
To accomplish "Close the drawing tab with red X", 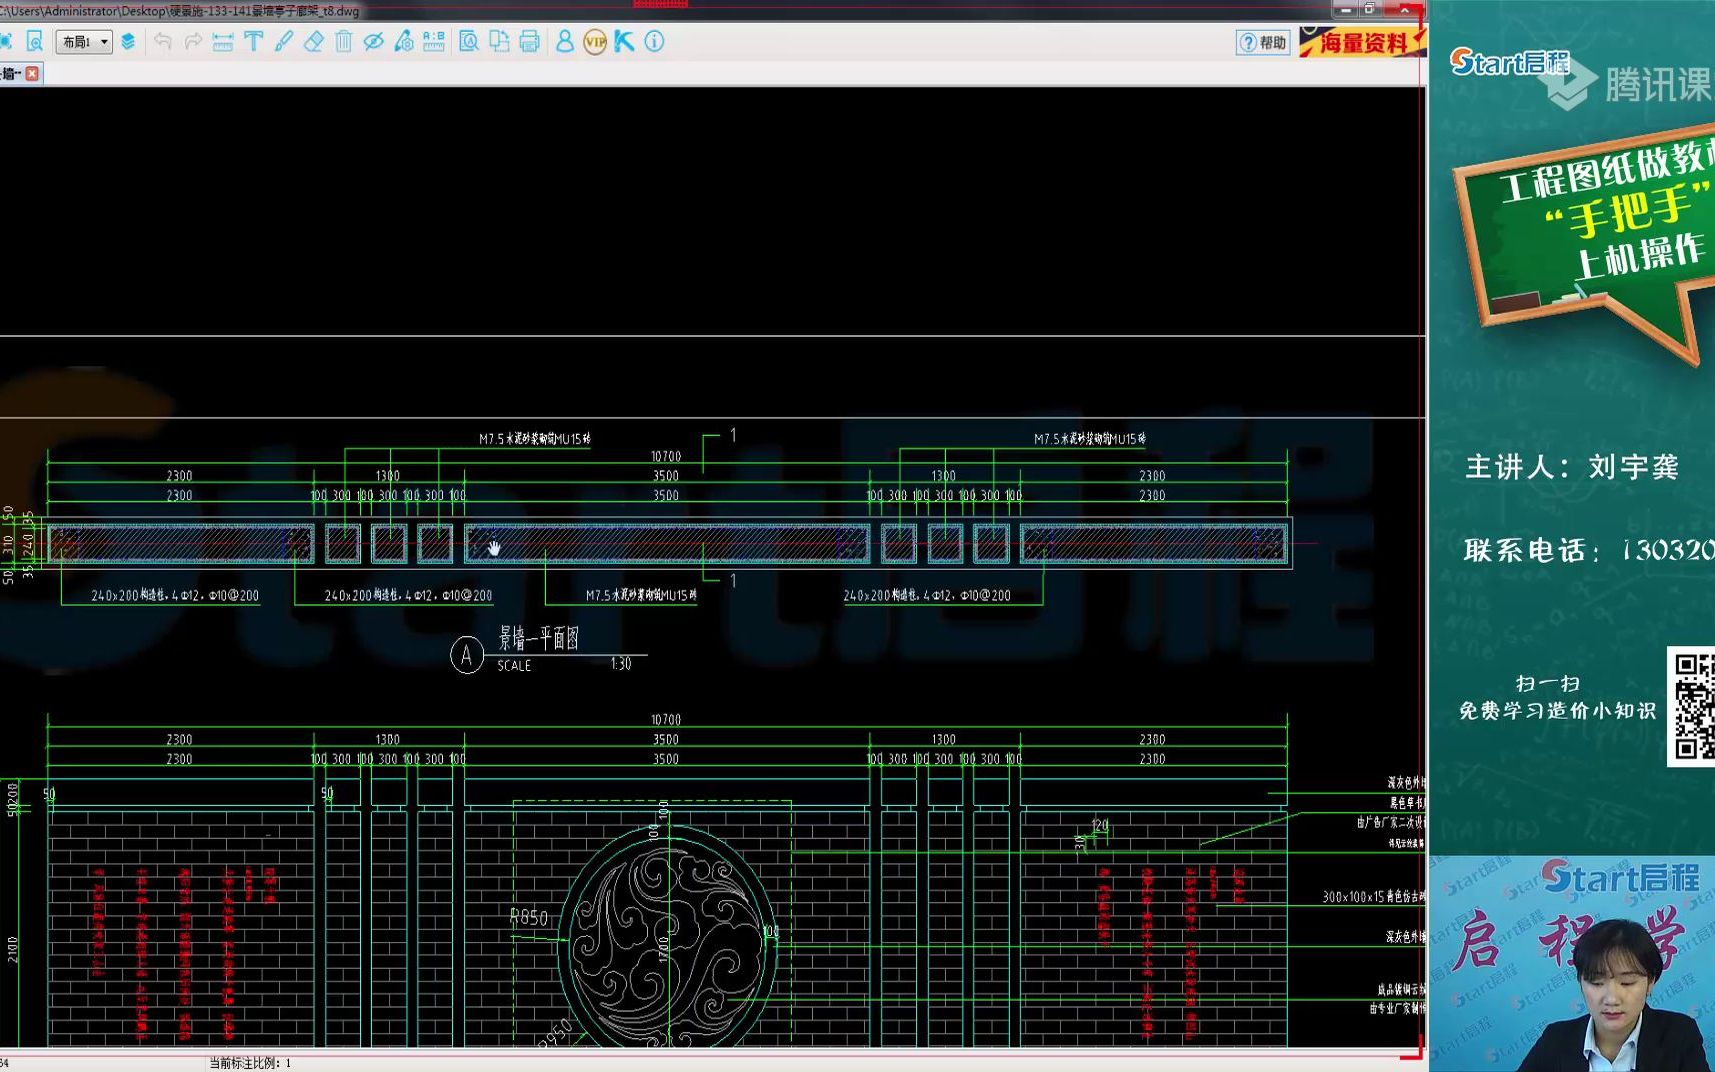I will click(32, 74).
